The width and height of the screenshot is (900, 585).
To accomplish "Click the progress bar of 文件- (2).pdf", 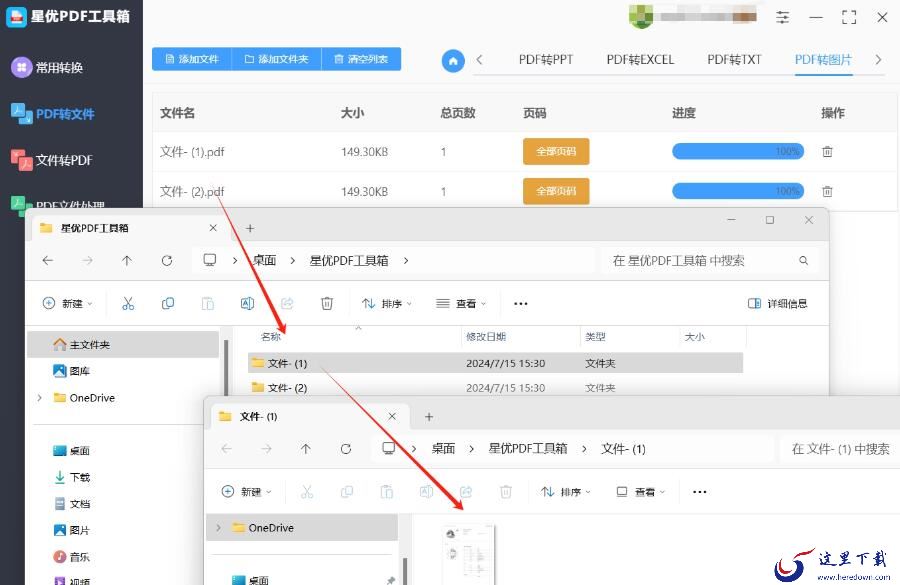I will (x=738, y=191).
